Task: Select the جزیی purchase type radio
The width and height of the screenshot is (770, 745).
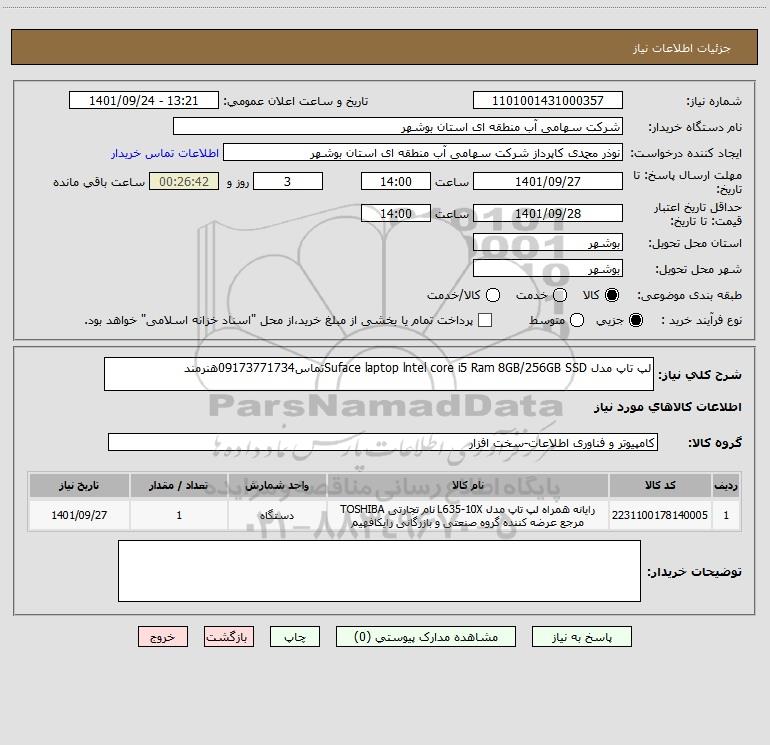Action: pyautogui.click(x=636, y=320)
